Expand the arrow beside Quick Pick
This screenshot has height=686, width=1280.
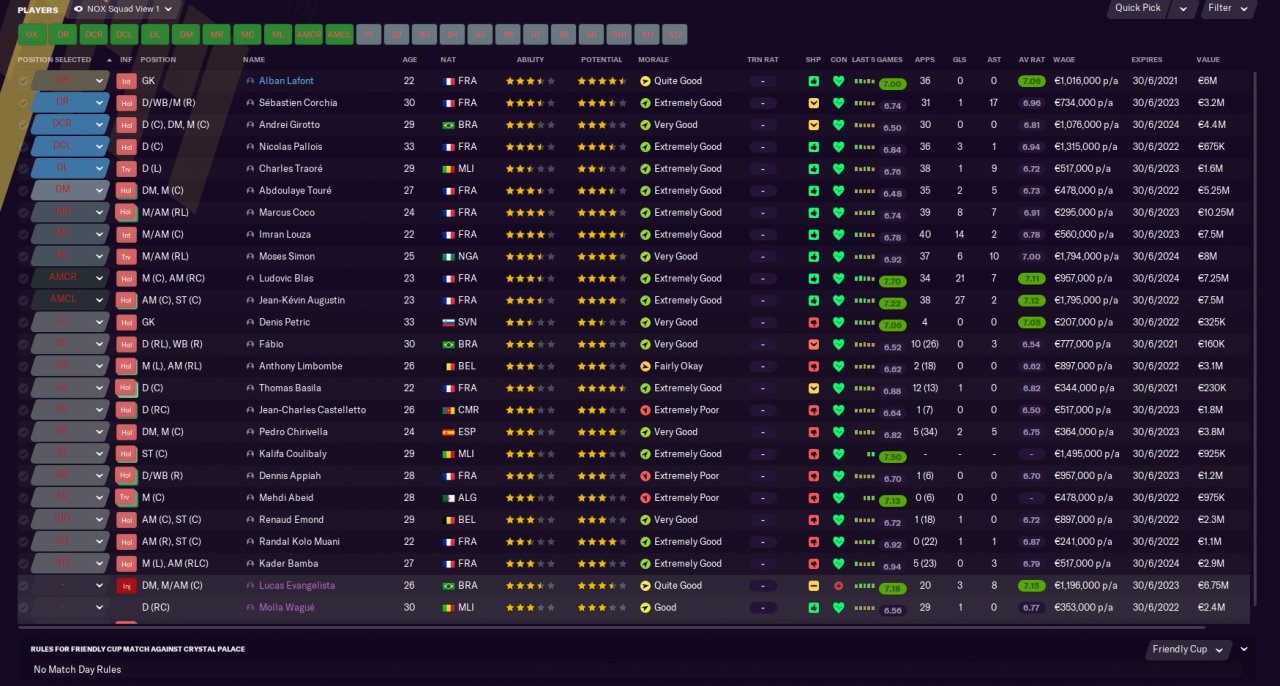(1184, 8)
